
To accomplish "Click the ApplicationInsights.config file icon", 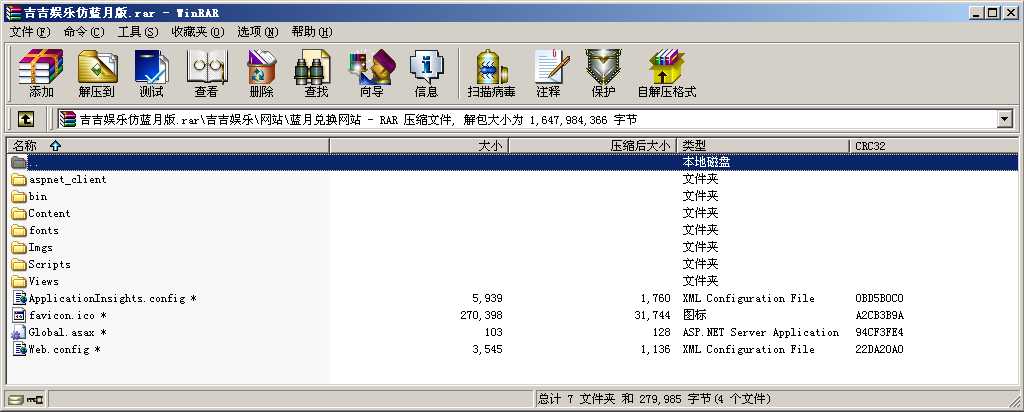I will point(19,298).
